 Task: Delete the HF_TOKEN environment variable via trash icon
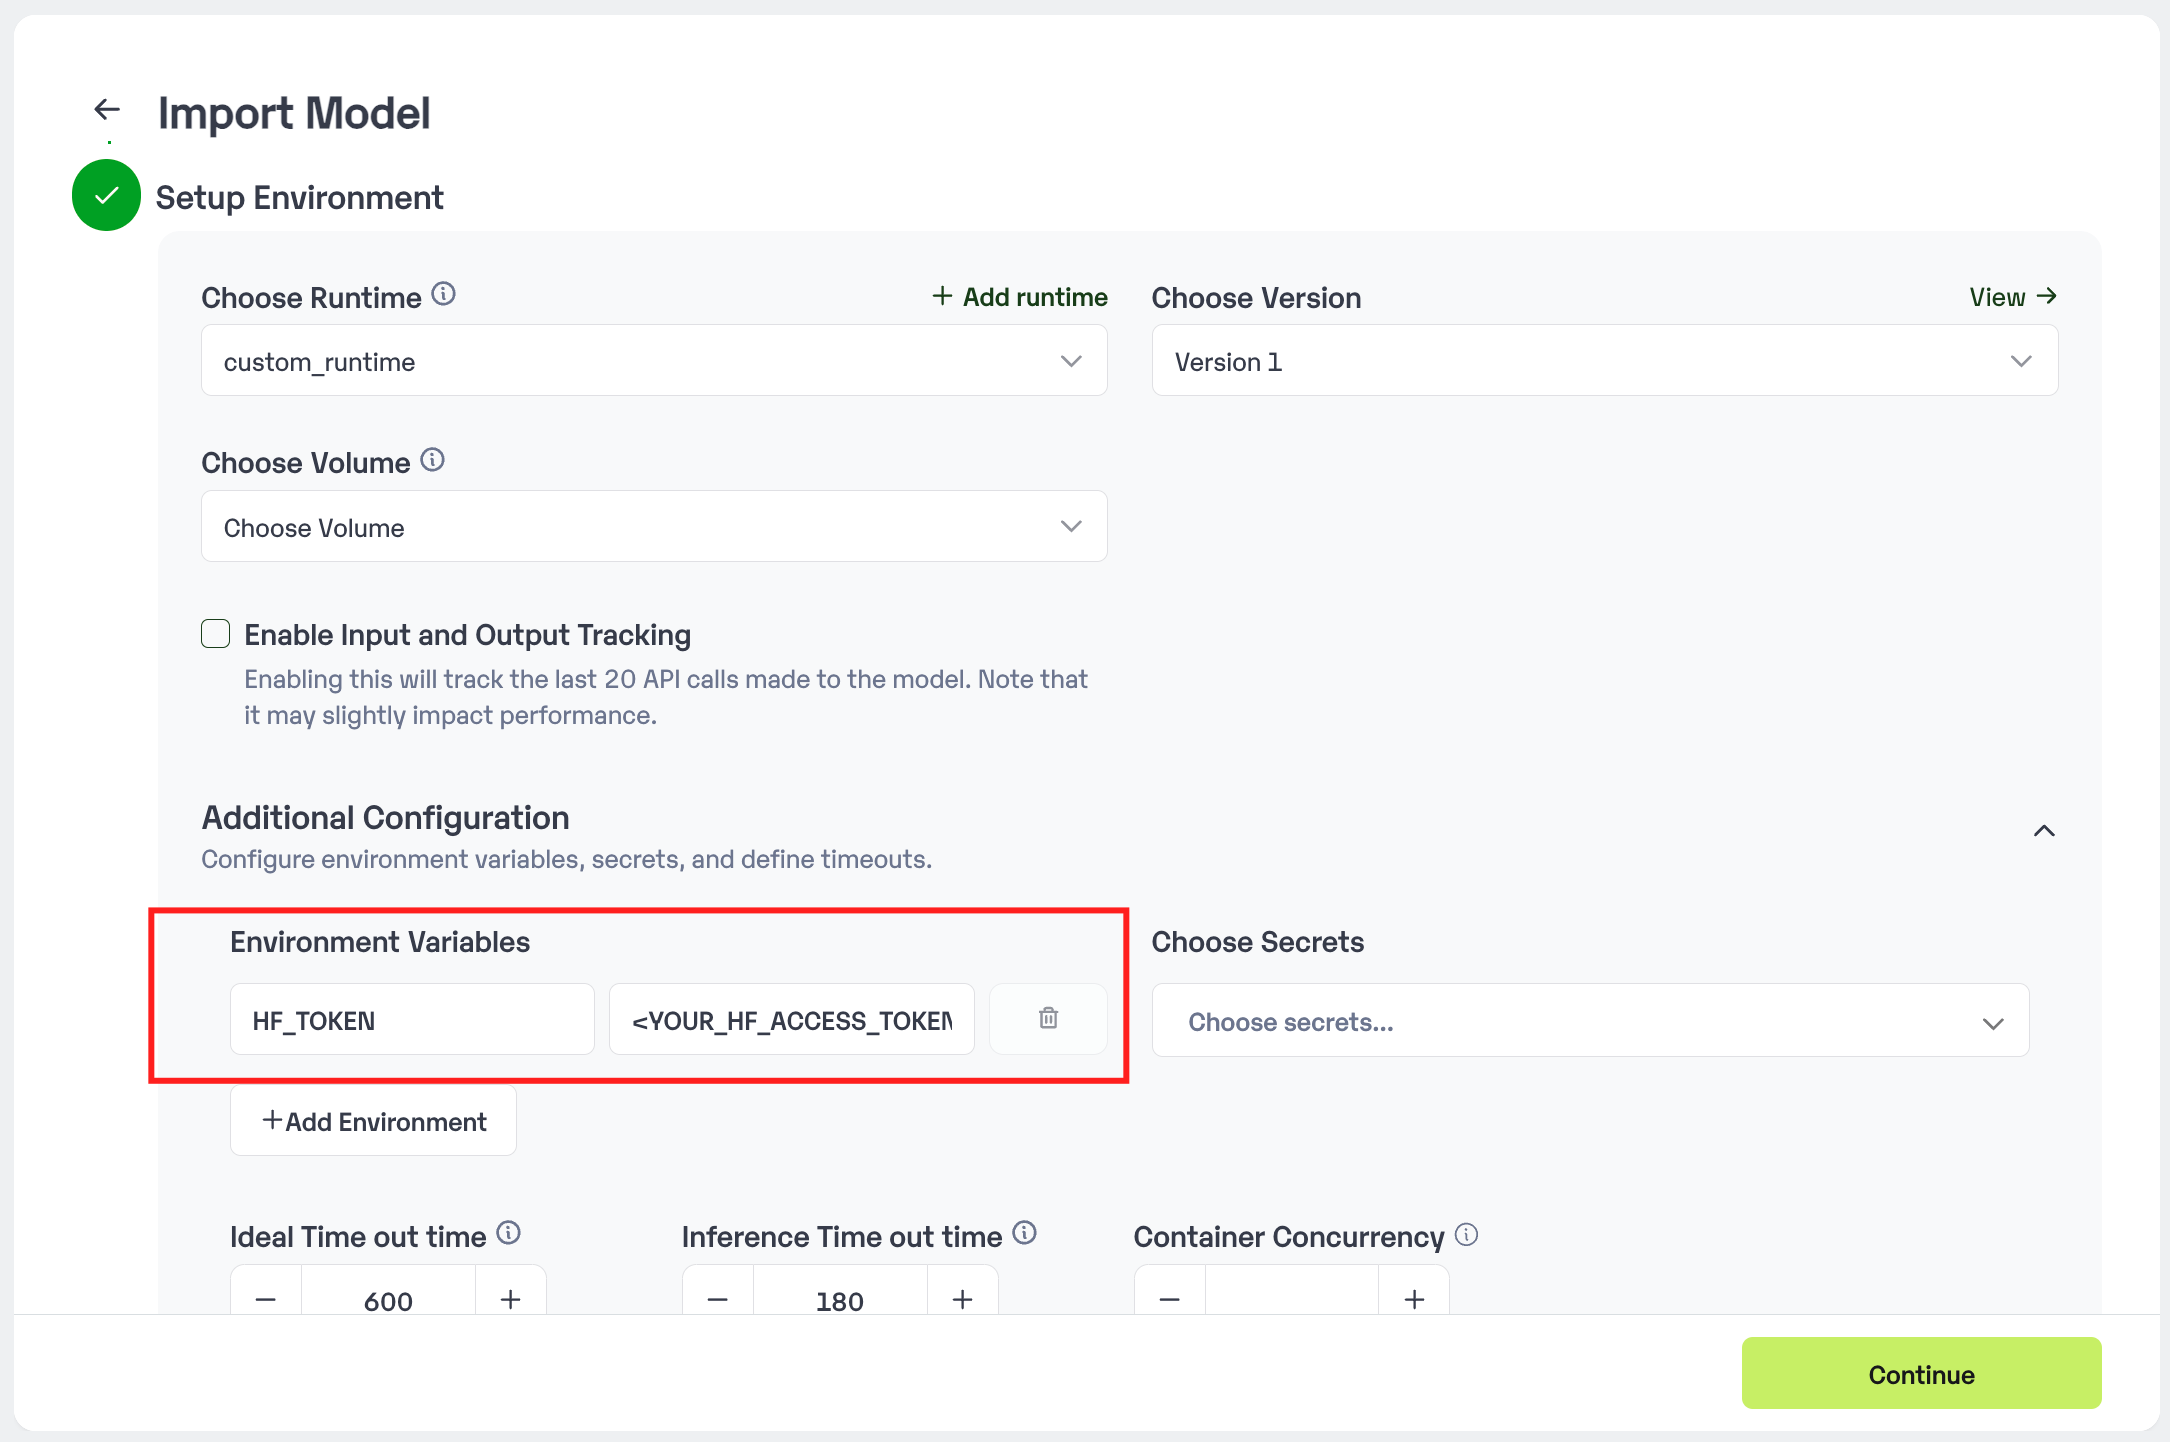[1048, 1018]
